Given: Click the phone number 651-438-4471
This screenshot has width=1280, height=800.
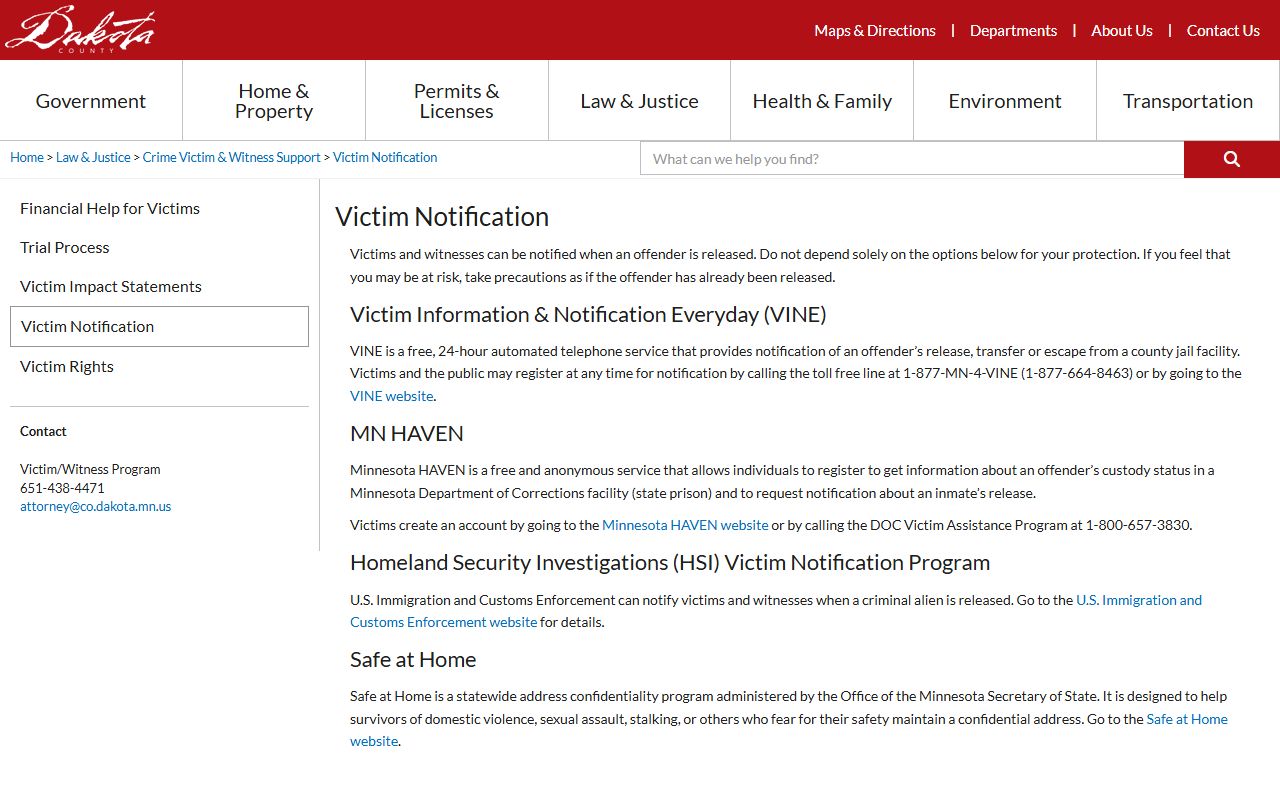Looking at the screenshot, I should (62, 488).
